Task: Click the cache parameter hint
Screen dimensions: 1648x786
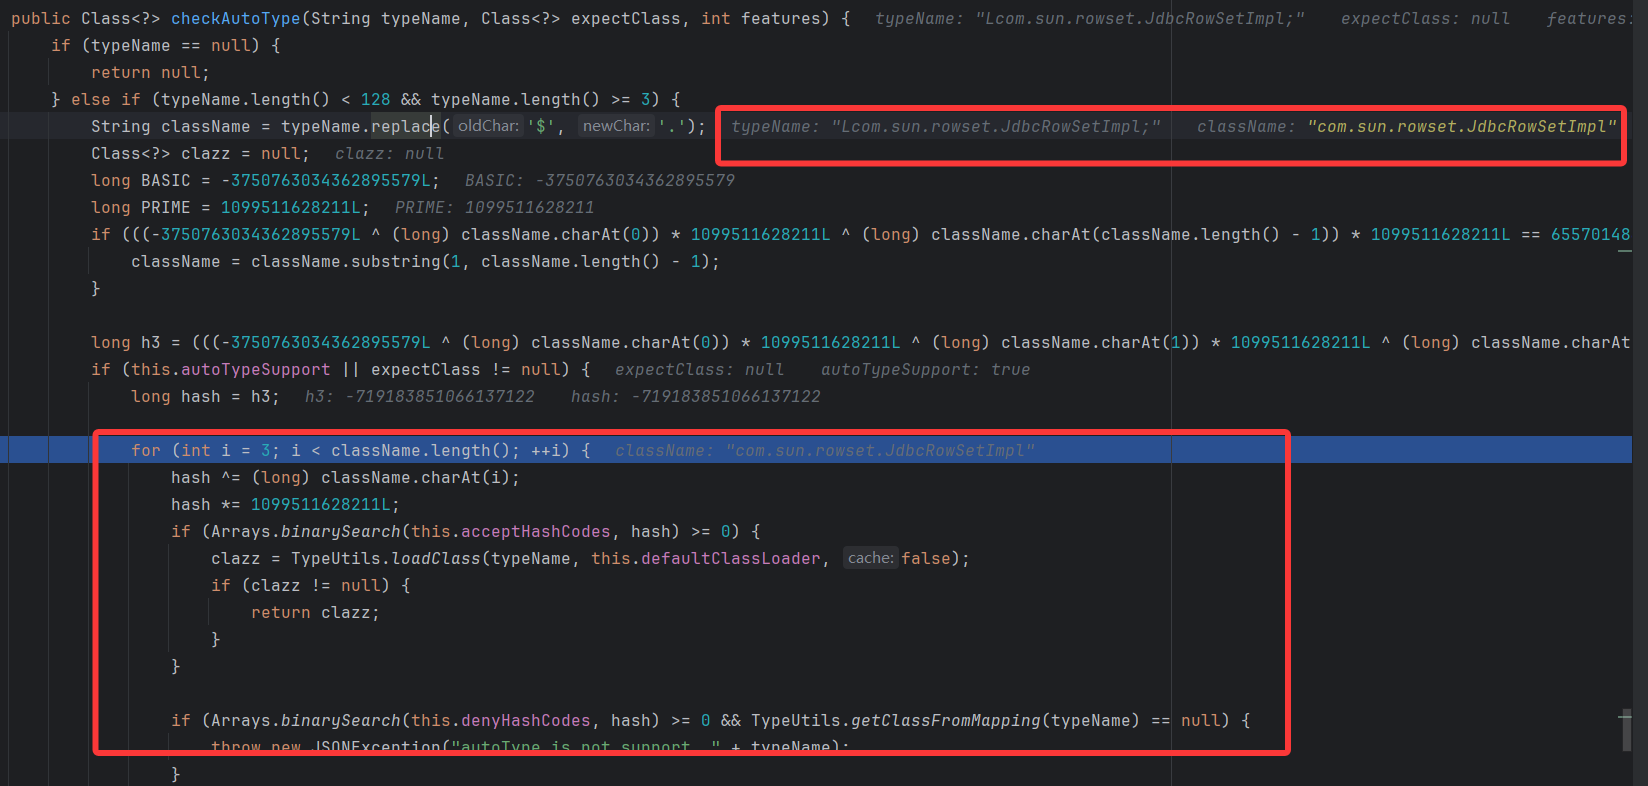Action: pyautogui.click(x=870, y=558)
